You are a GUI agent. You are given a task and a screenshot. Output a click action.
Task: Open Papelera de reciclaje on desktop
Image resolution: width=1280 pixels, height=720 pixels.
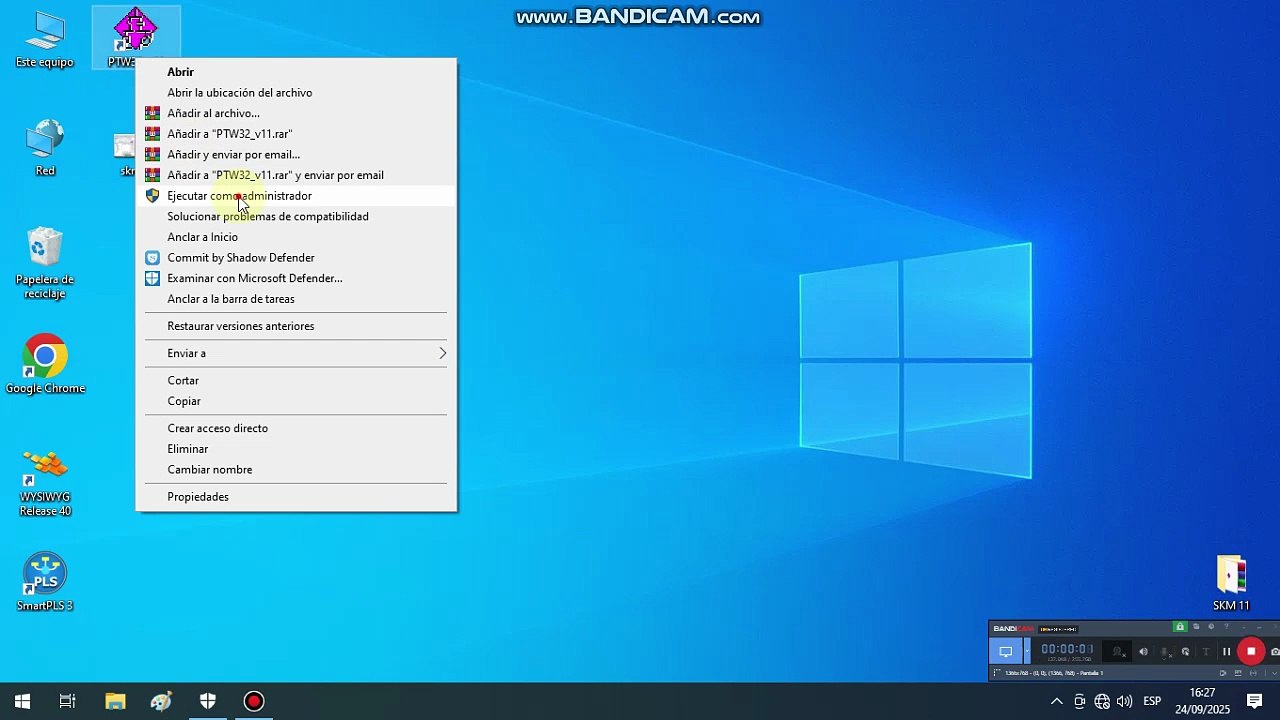pyautogui.click(x=45, y=263)
